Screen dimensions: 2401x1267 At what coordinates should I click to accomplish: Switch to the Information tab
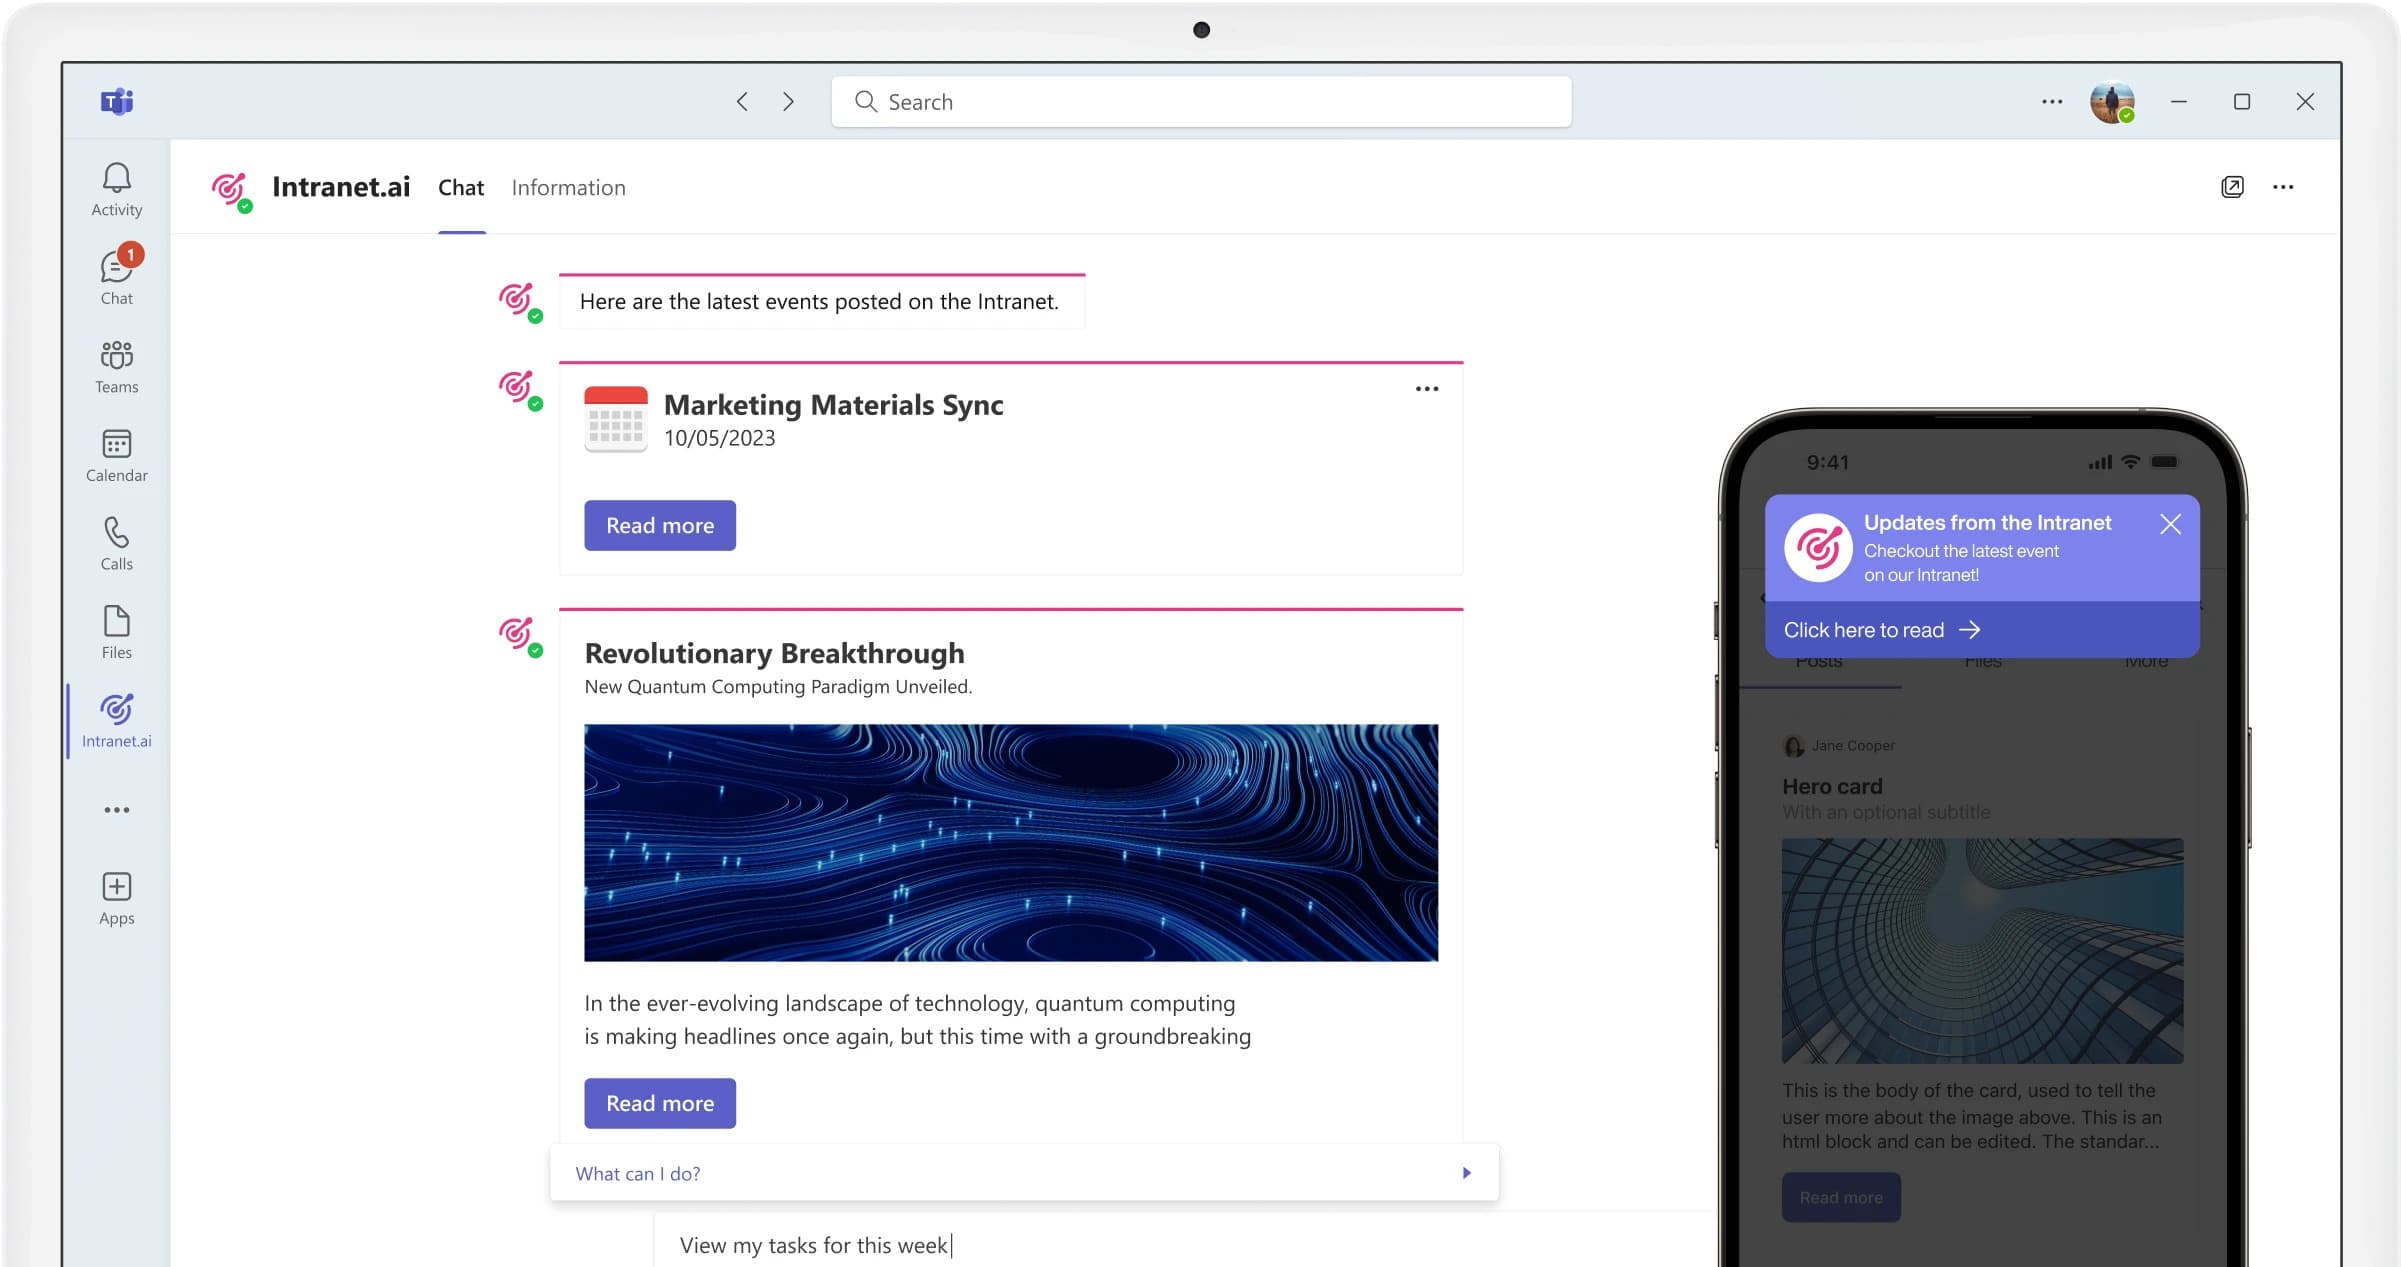click(x=568, y=188)
